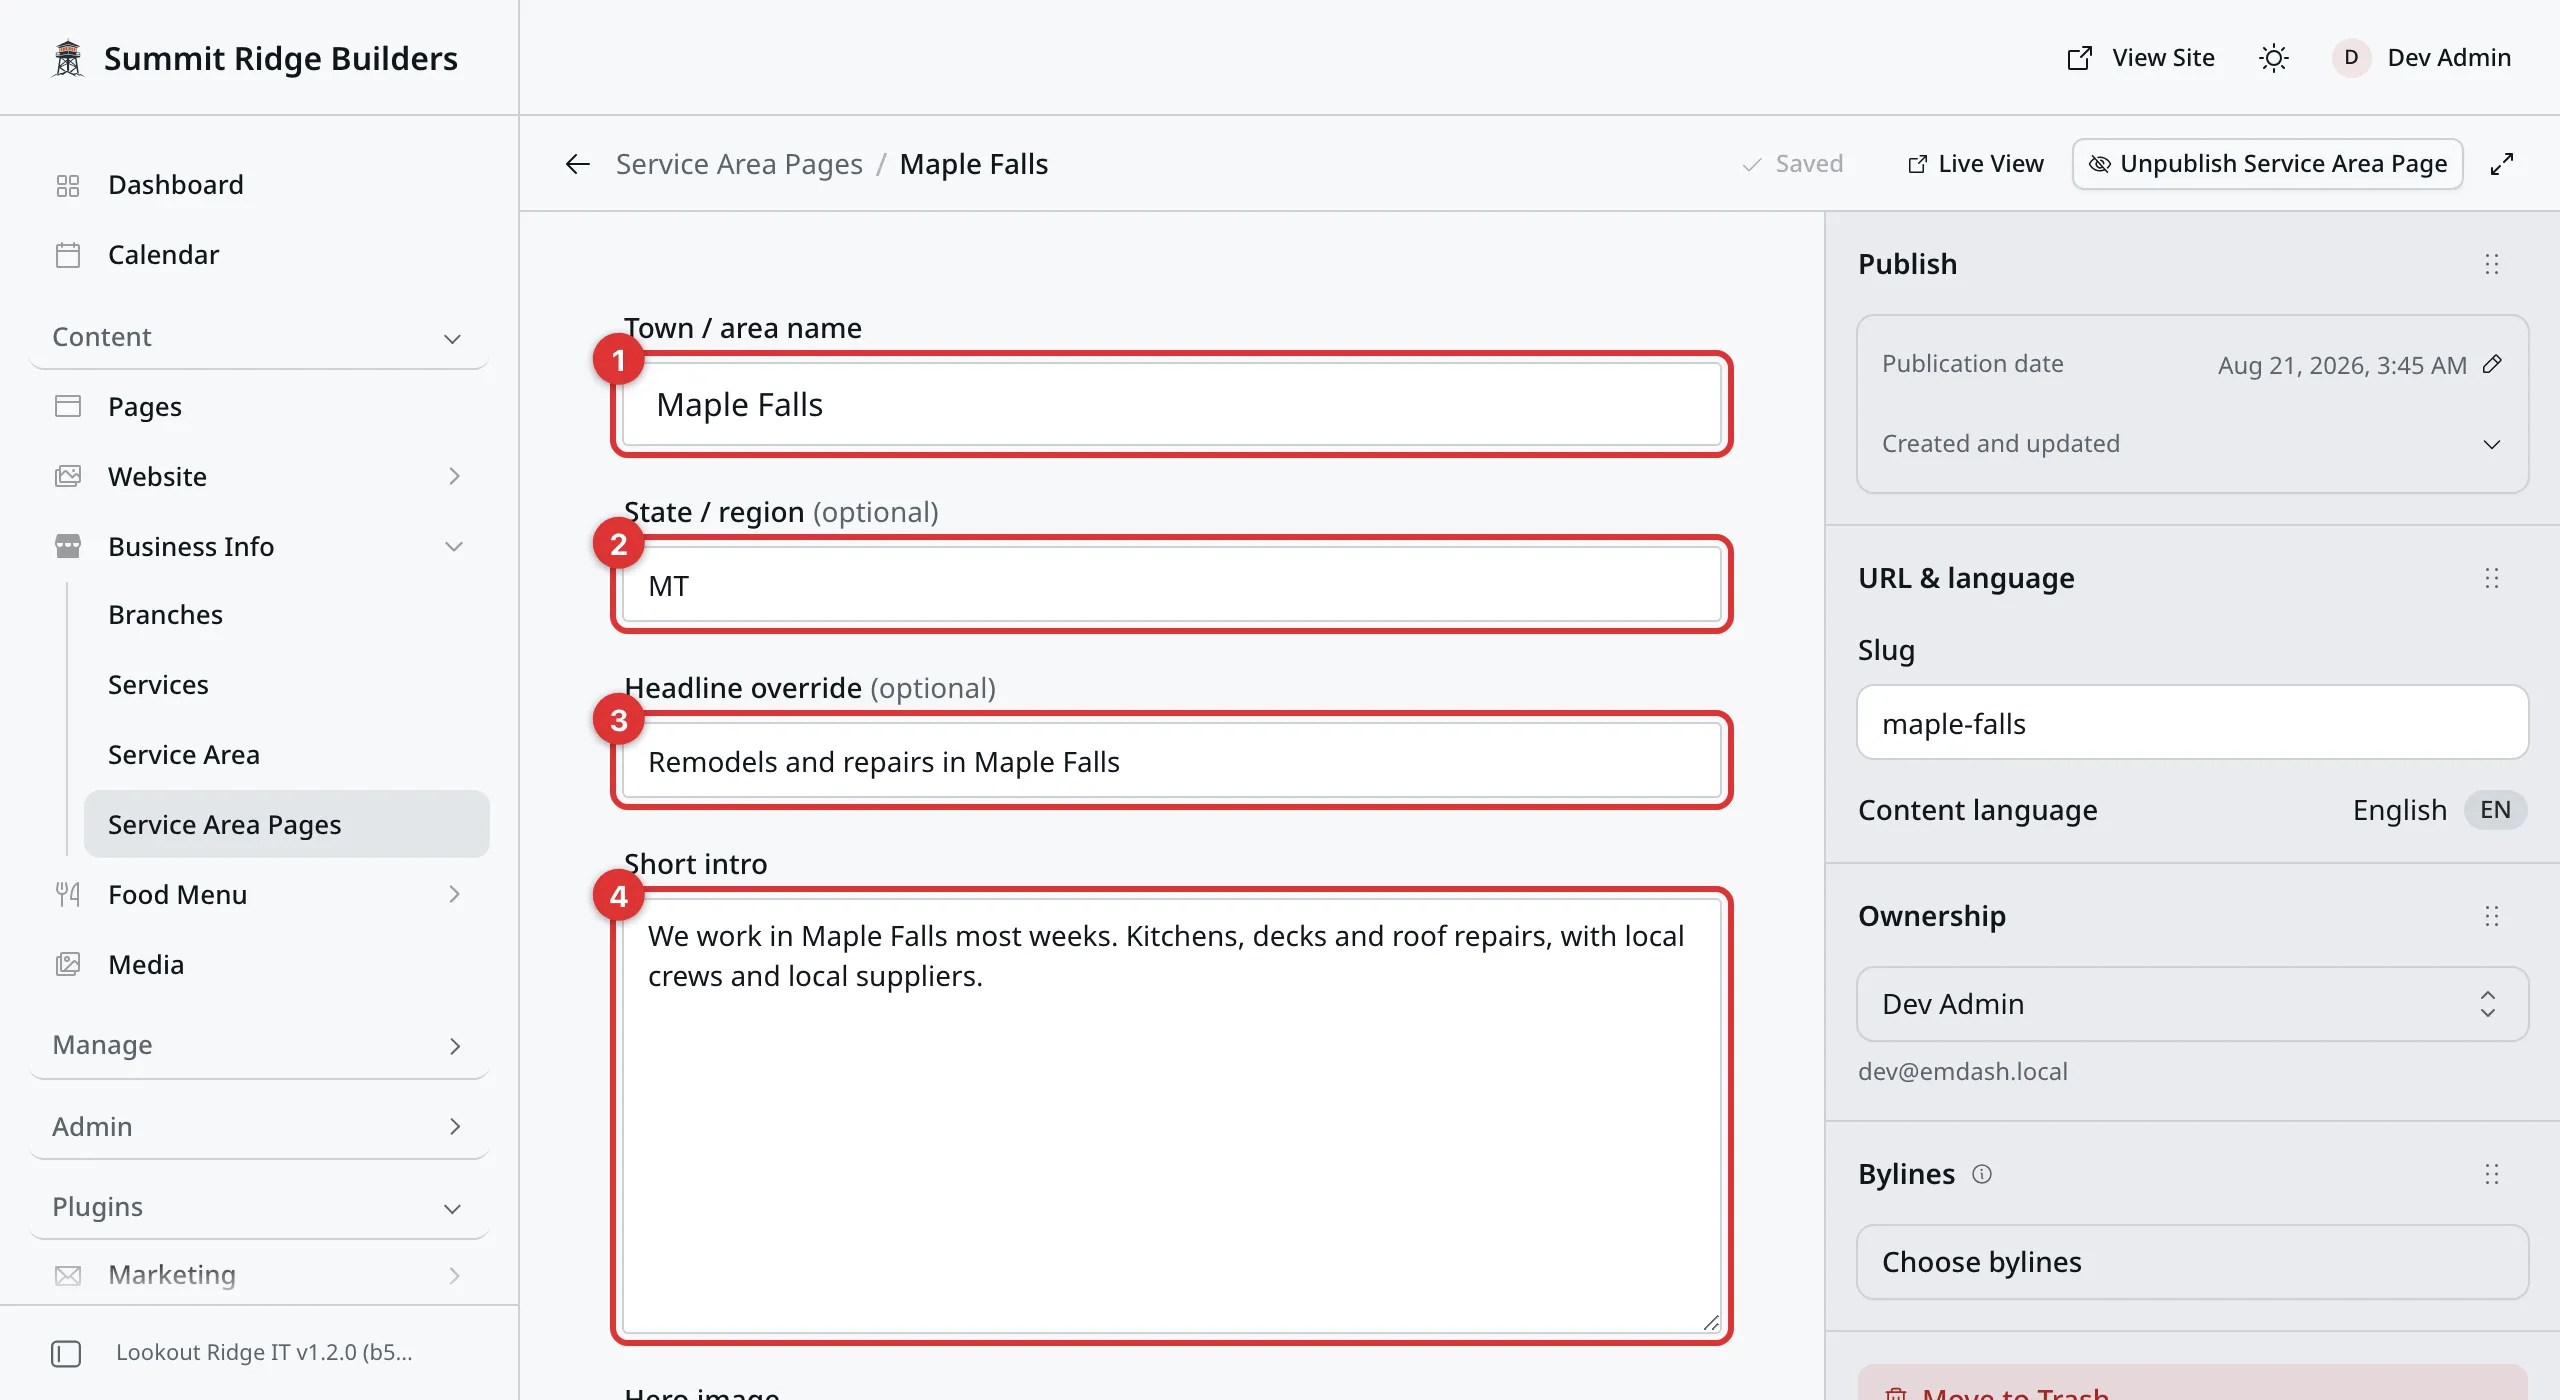Click the Summit Ridge Builders tower logo
2560x1400 pixels.
point(68,58)
